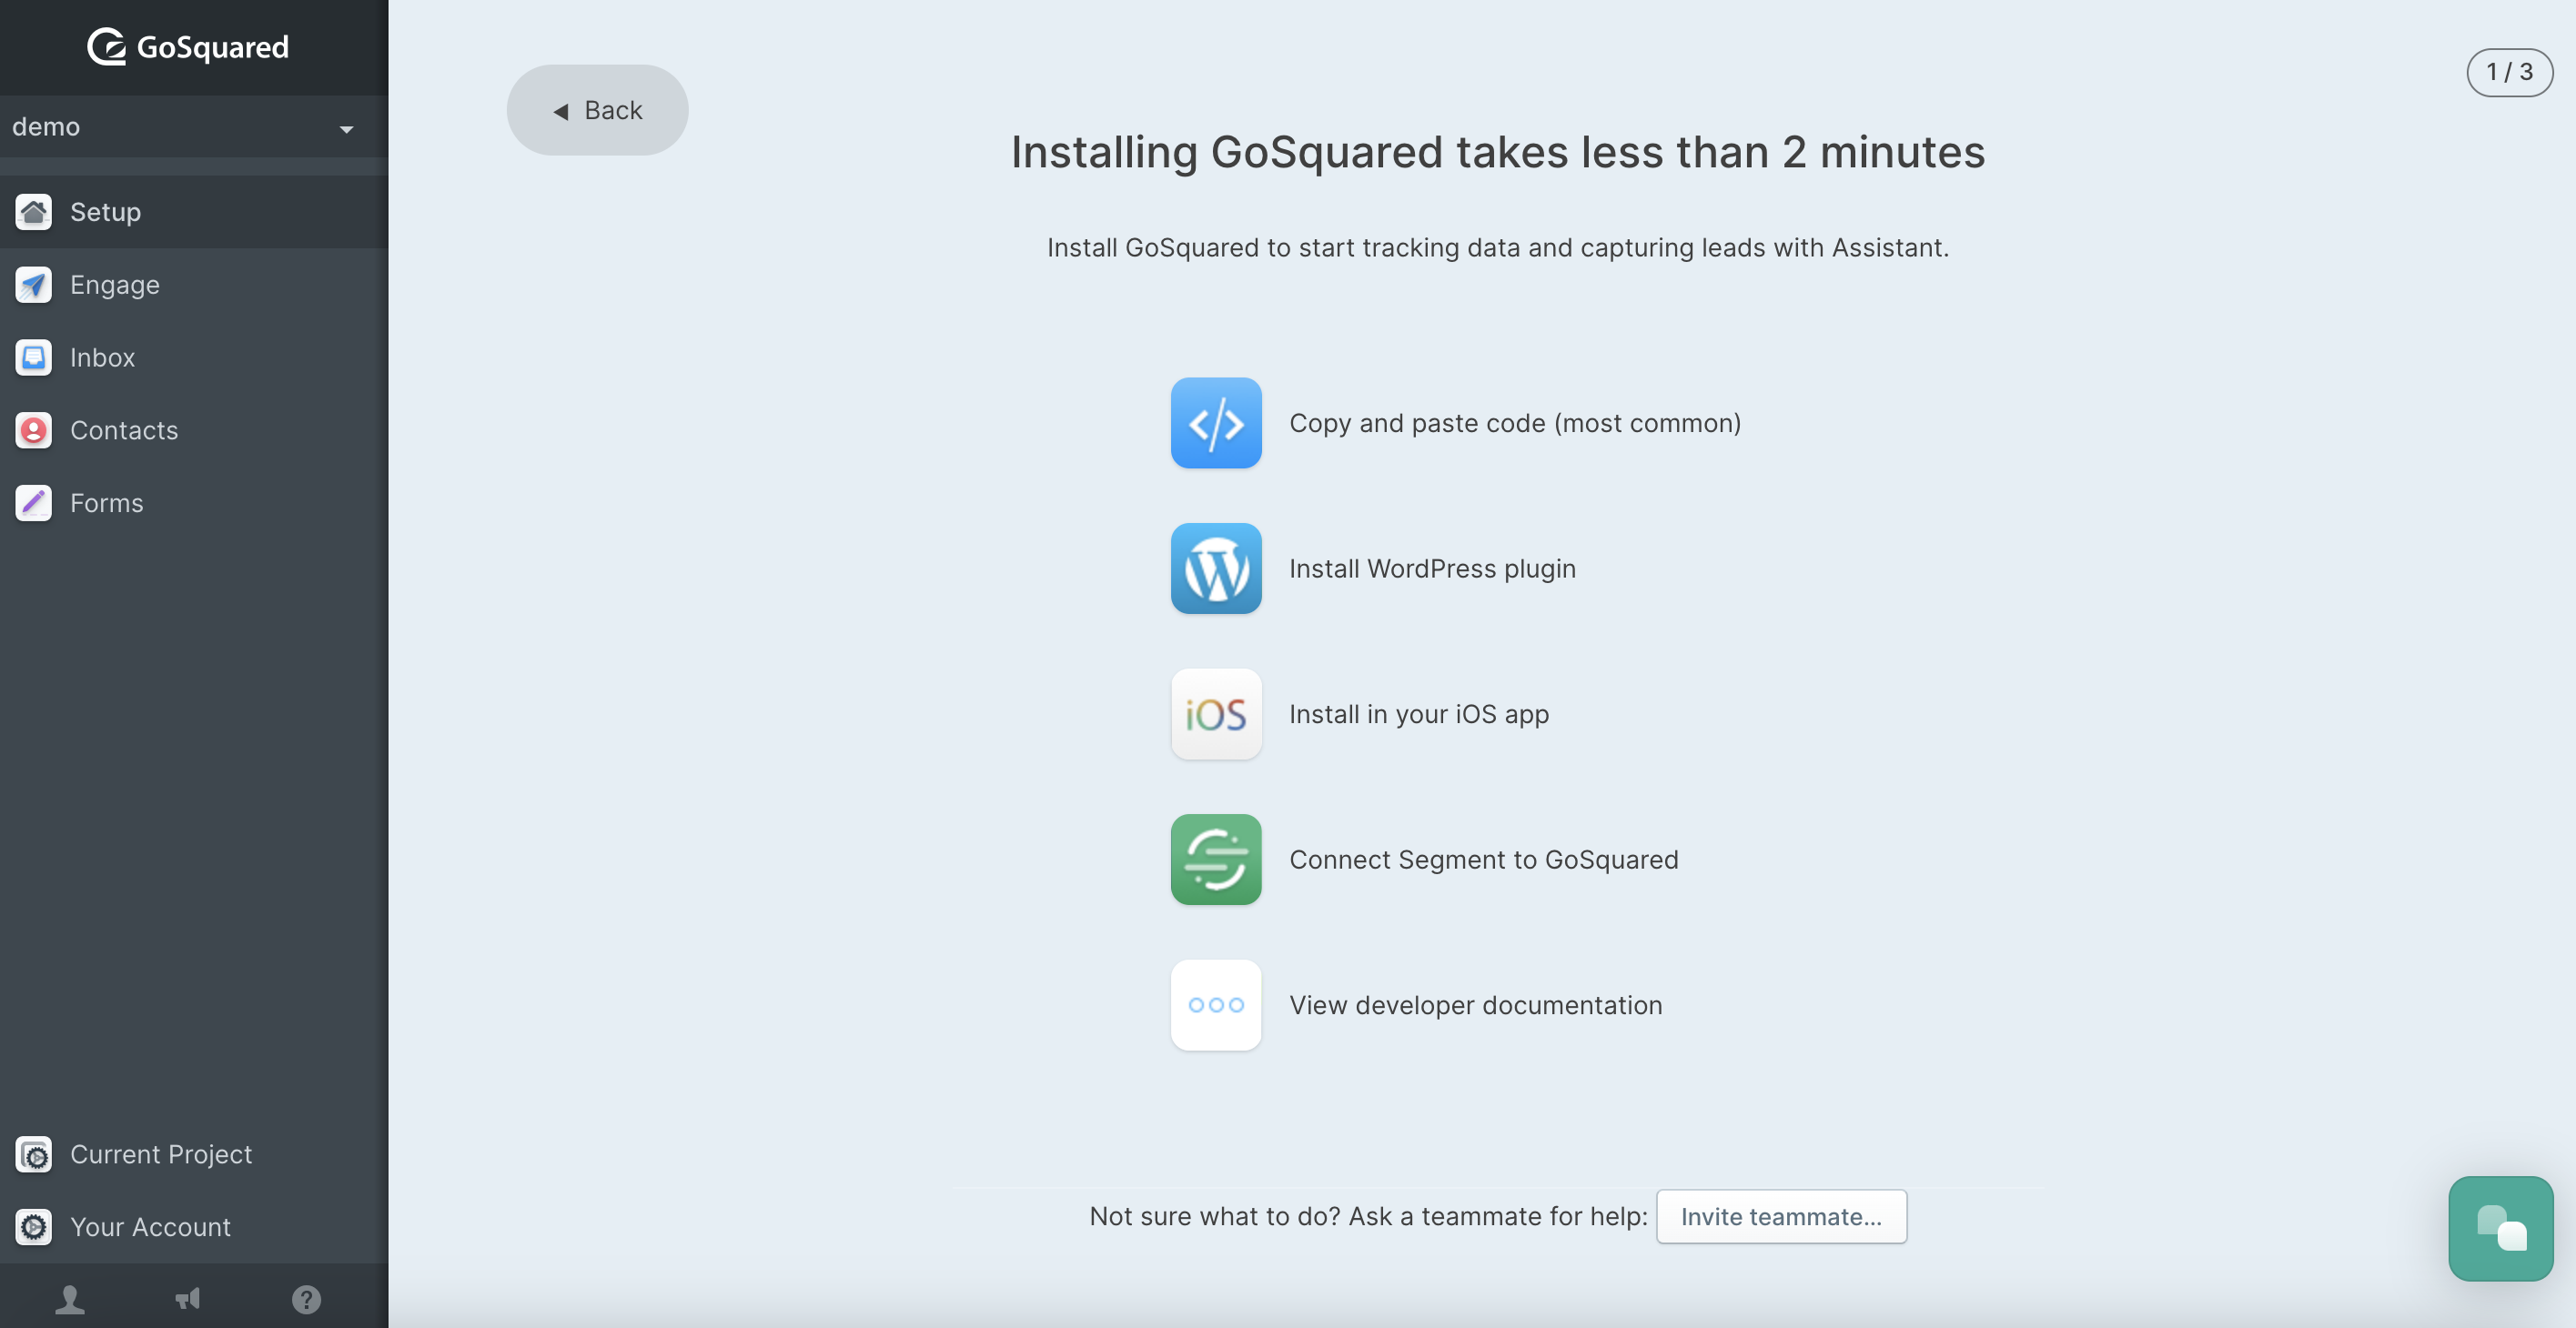Open Current Project settings
Viewport: 2576px width, 1328px height.
194,1154
